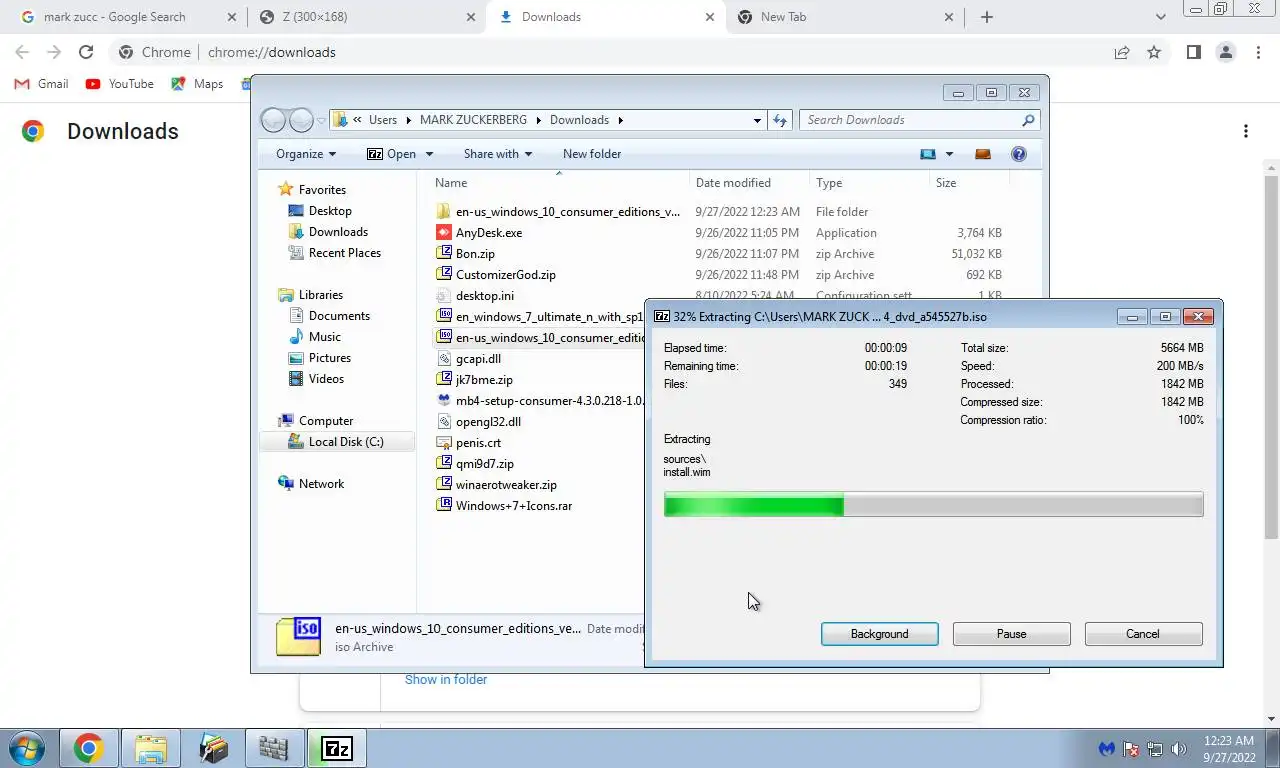Viewport: 1280px width, 768px height.
Task: Add a new Chrome tab
Action: point(987,17)
